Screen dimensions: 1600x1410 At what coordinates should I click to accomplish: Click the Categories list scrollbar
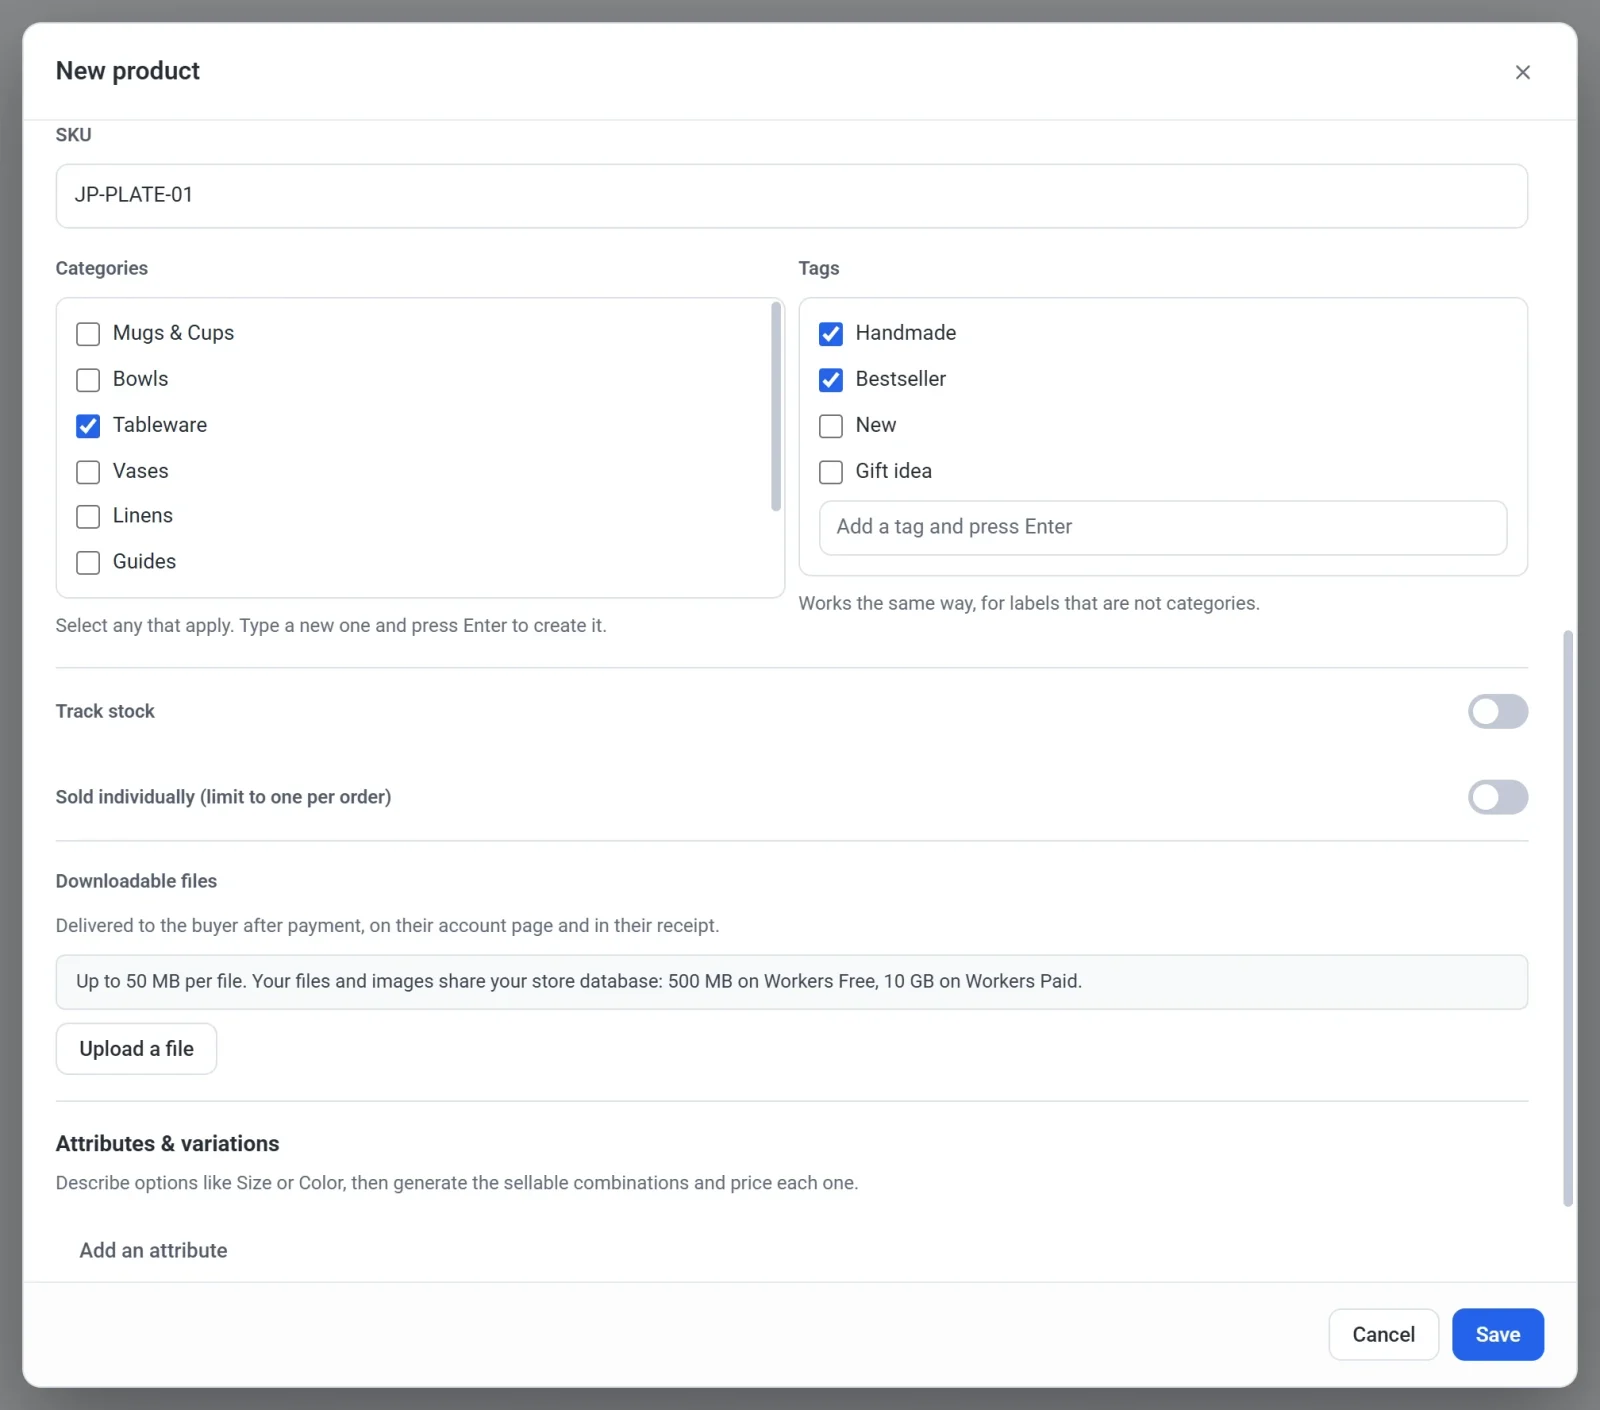pyautogui.click(x=775, y=406)
